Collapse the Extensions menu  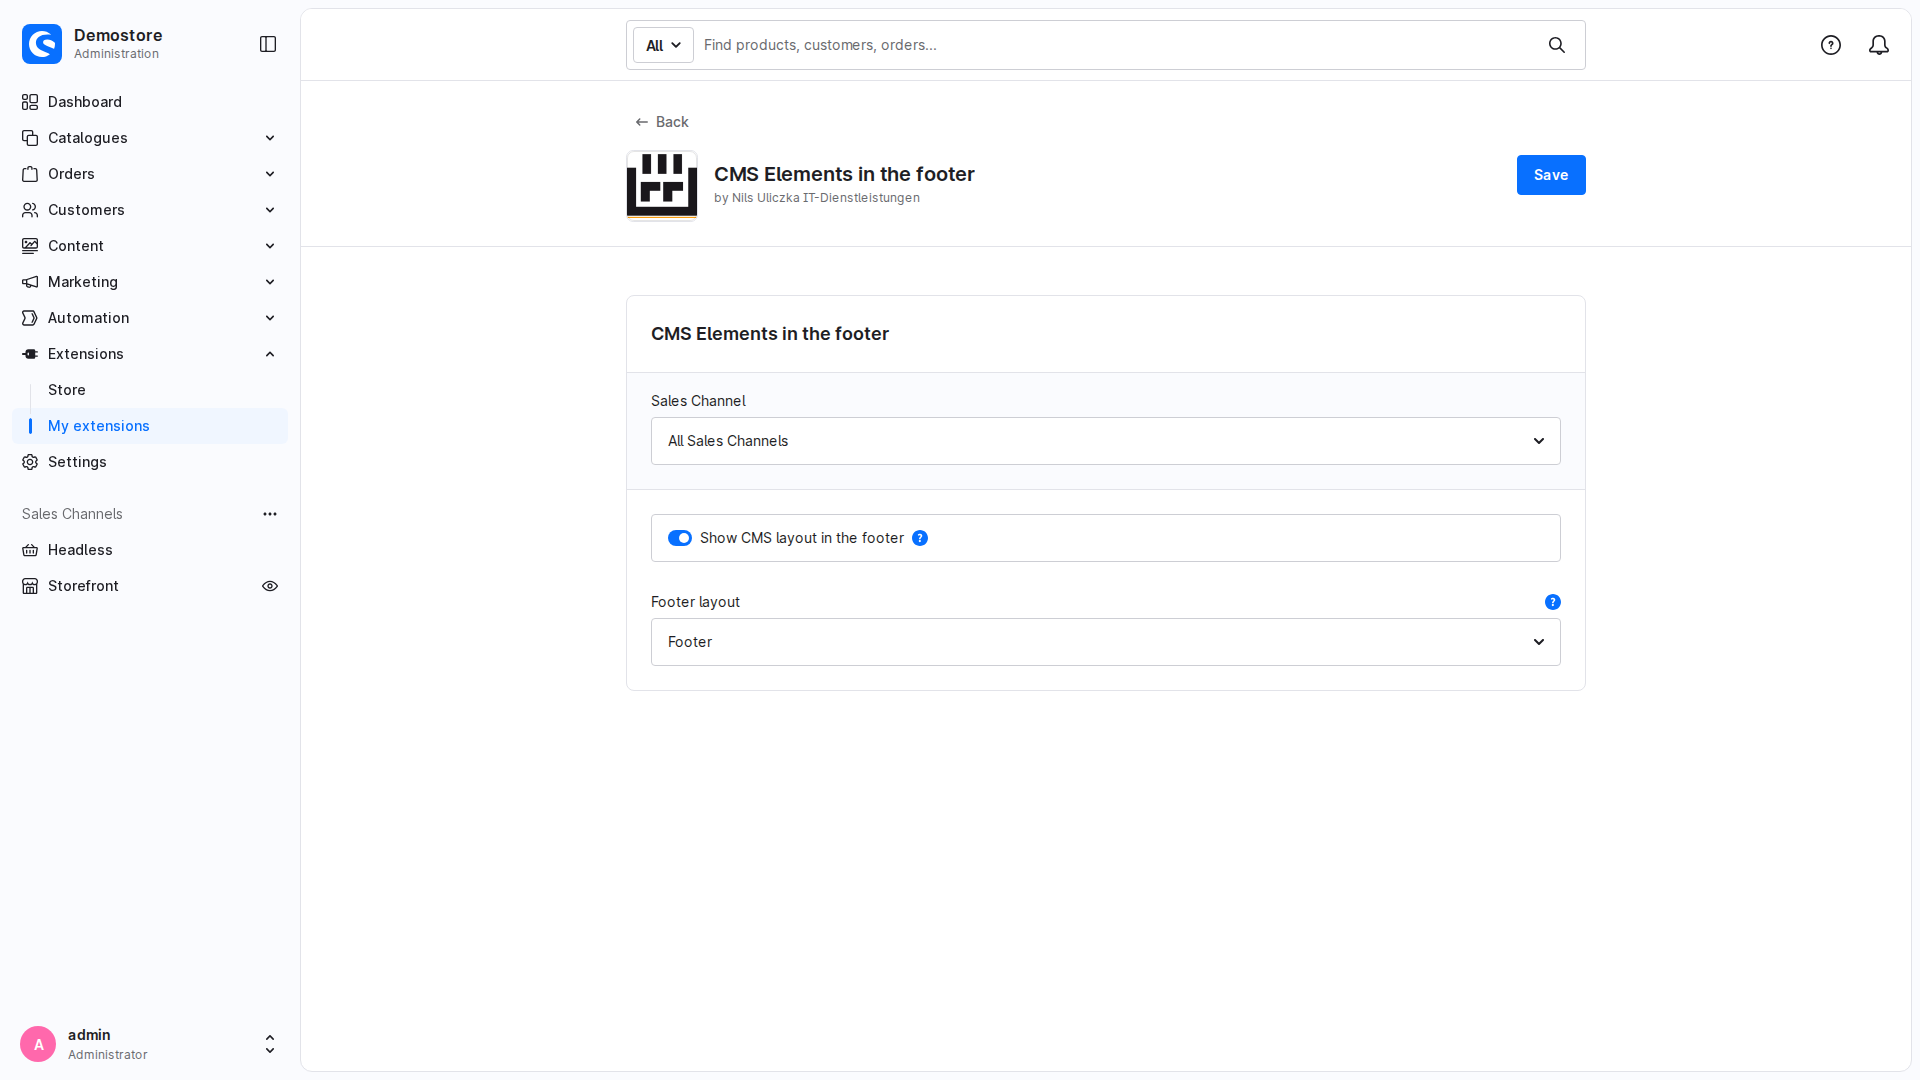click(x=150, y=354)
